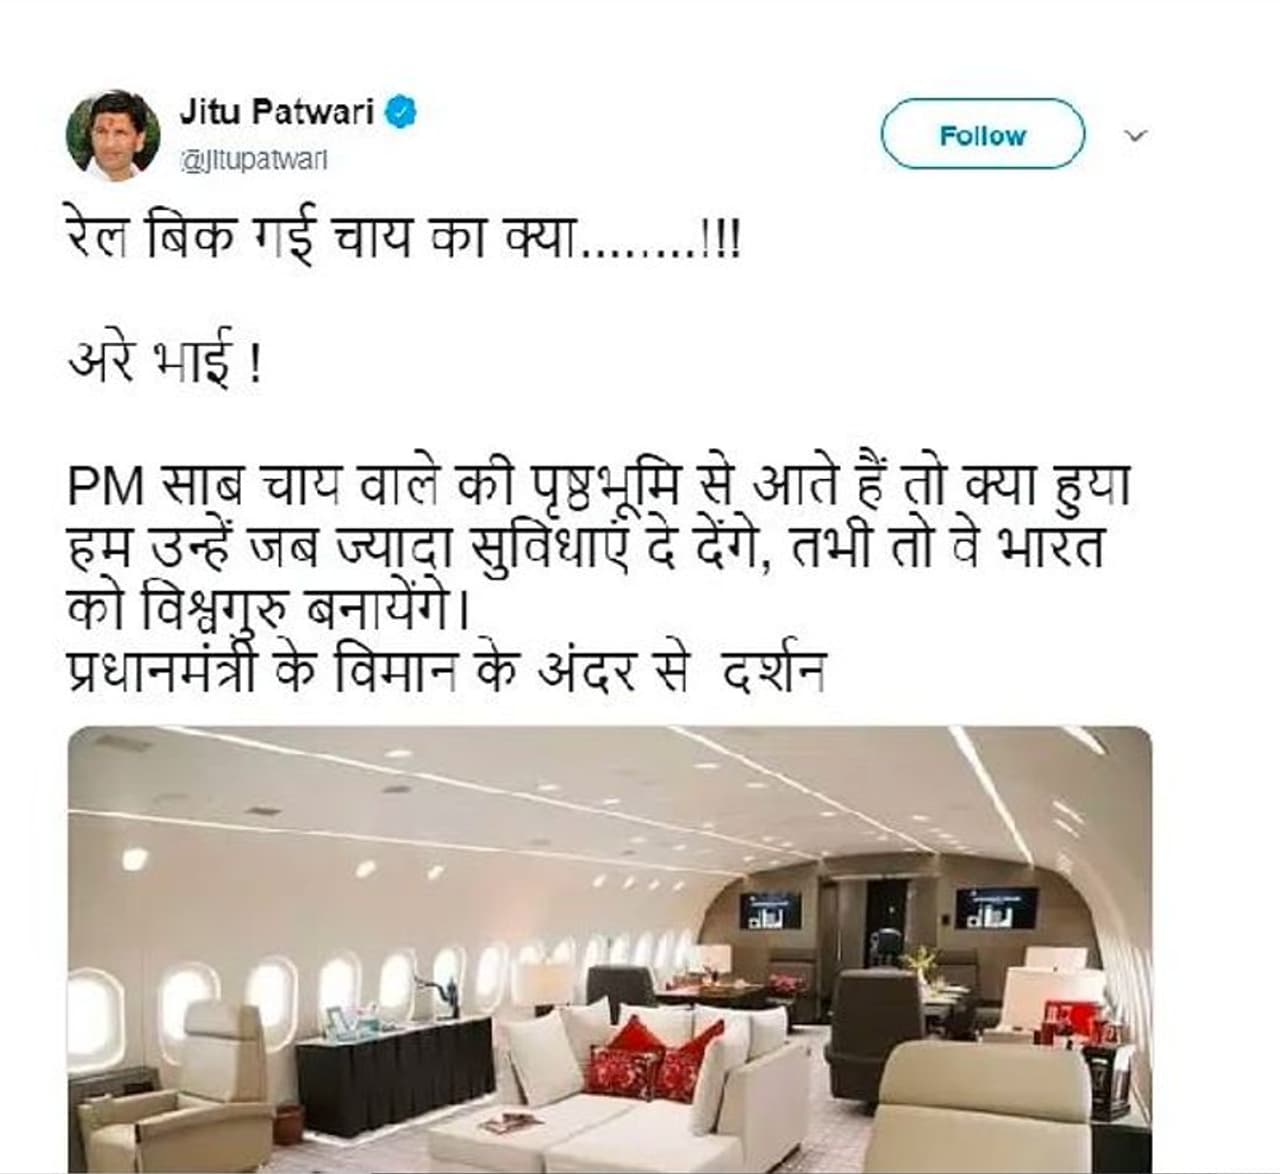Open the Jitu Patwari display name link

click(x=277, y=111)
